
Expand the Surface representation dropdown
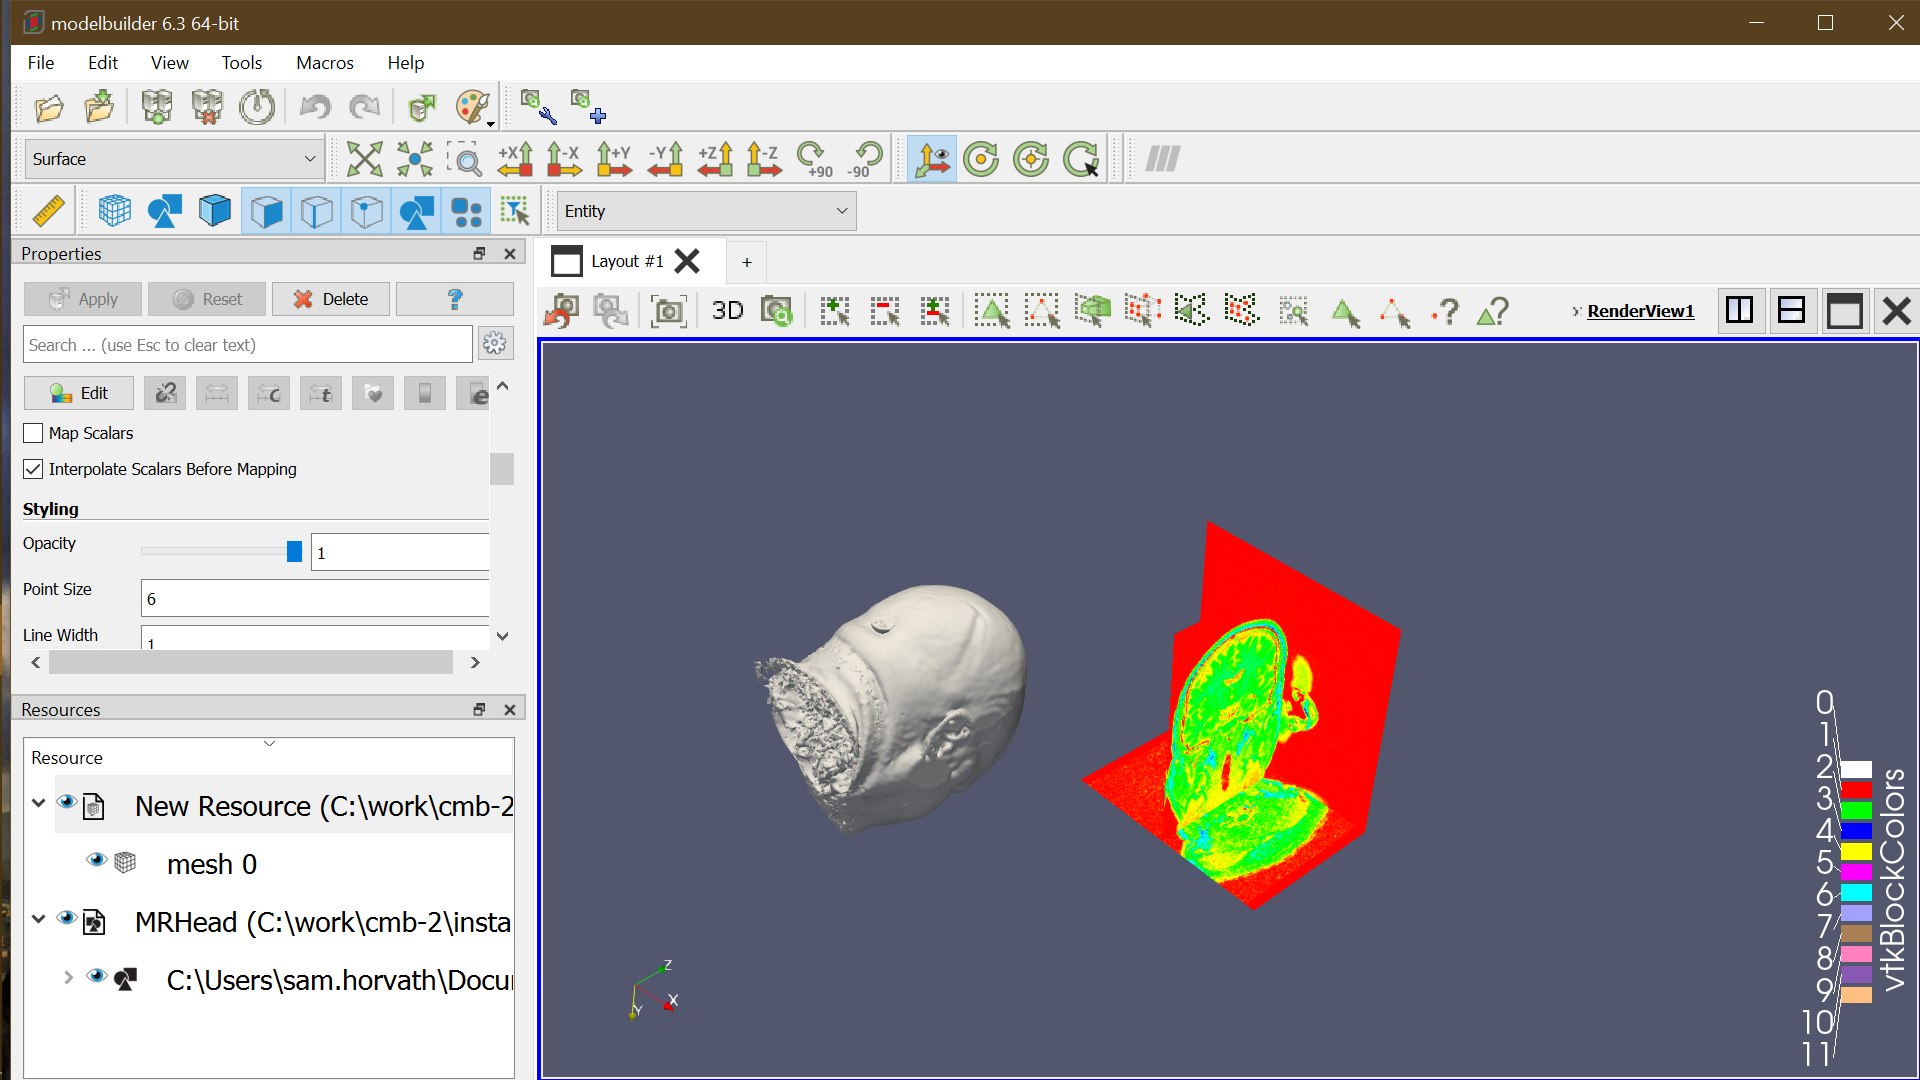pos(307,158)
